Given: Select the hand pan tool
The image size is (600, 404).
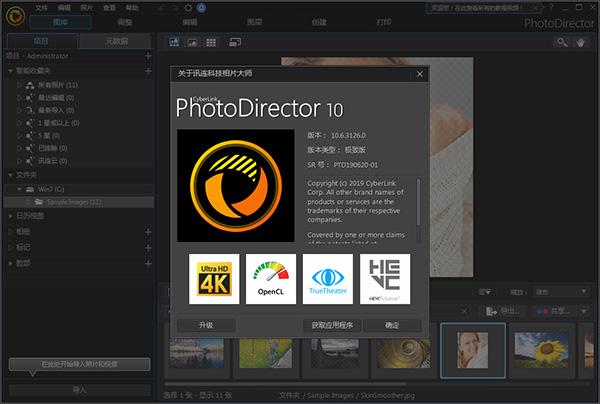Looking at the screenshot, I should 582,43.
